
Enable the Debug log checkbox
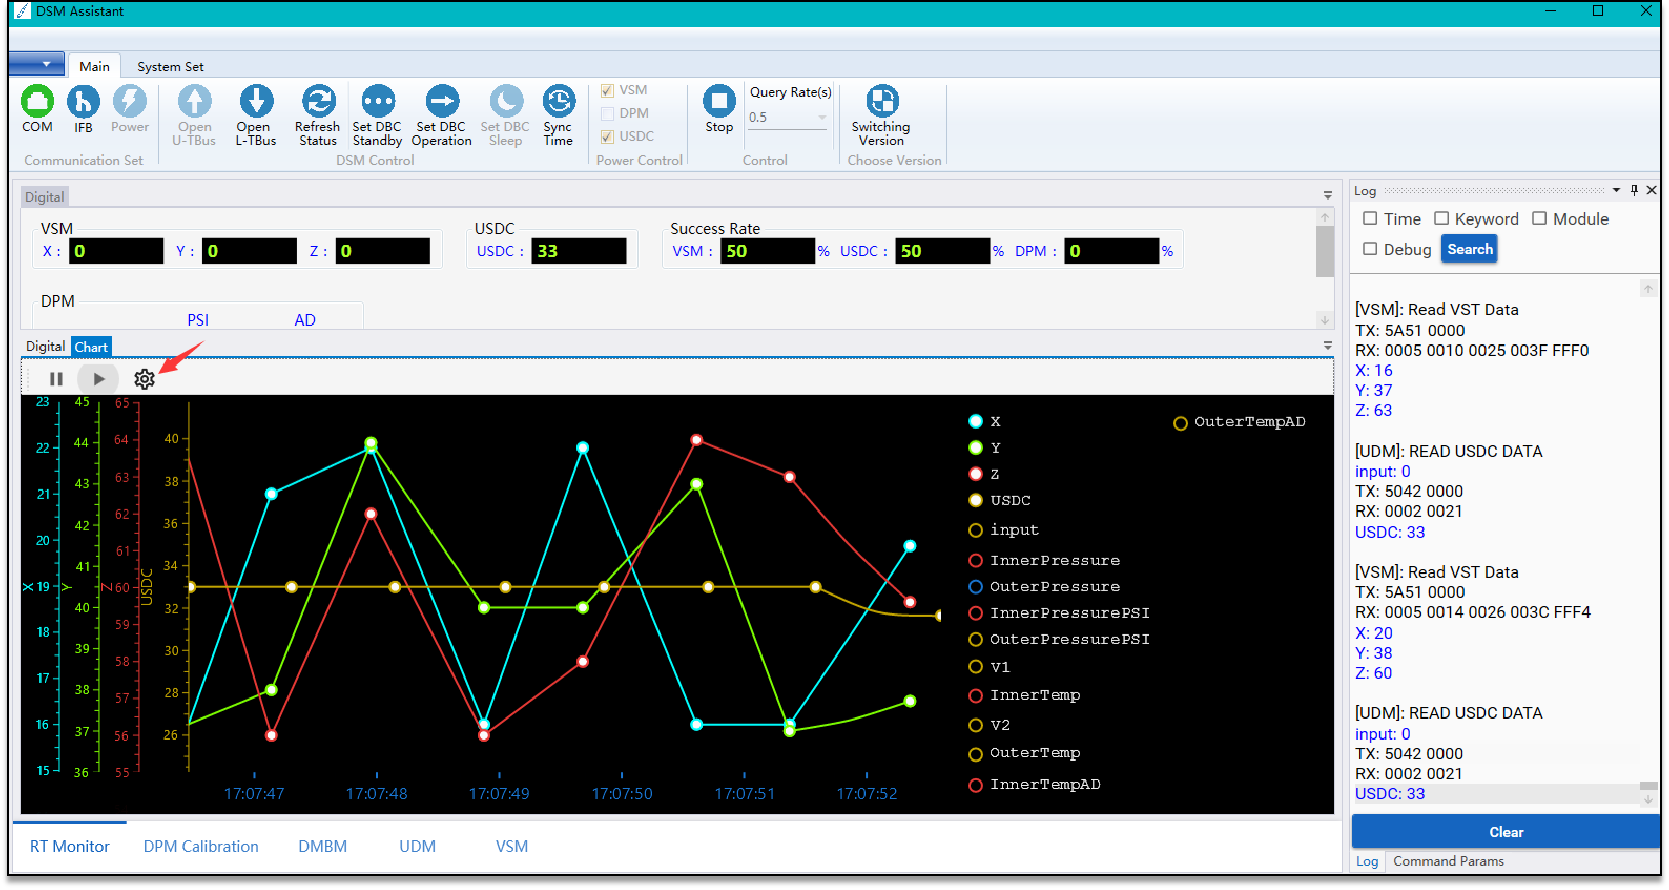click(x=1370, y=249)
